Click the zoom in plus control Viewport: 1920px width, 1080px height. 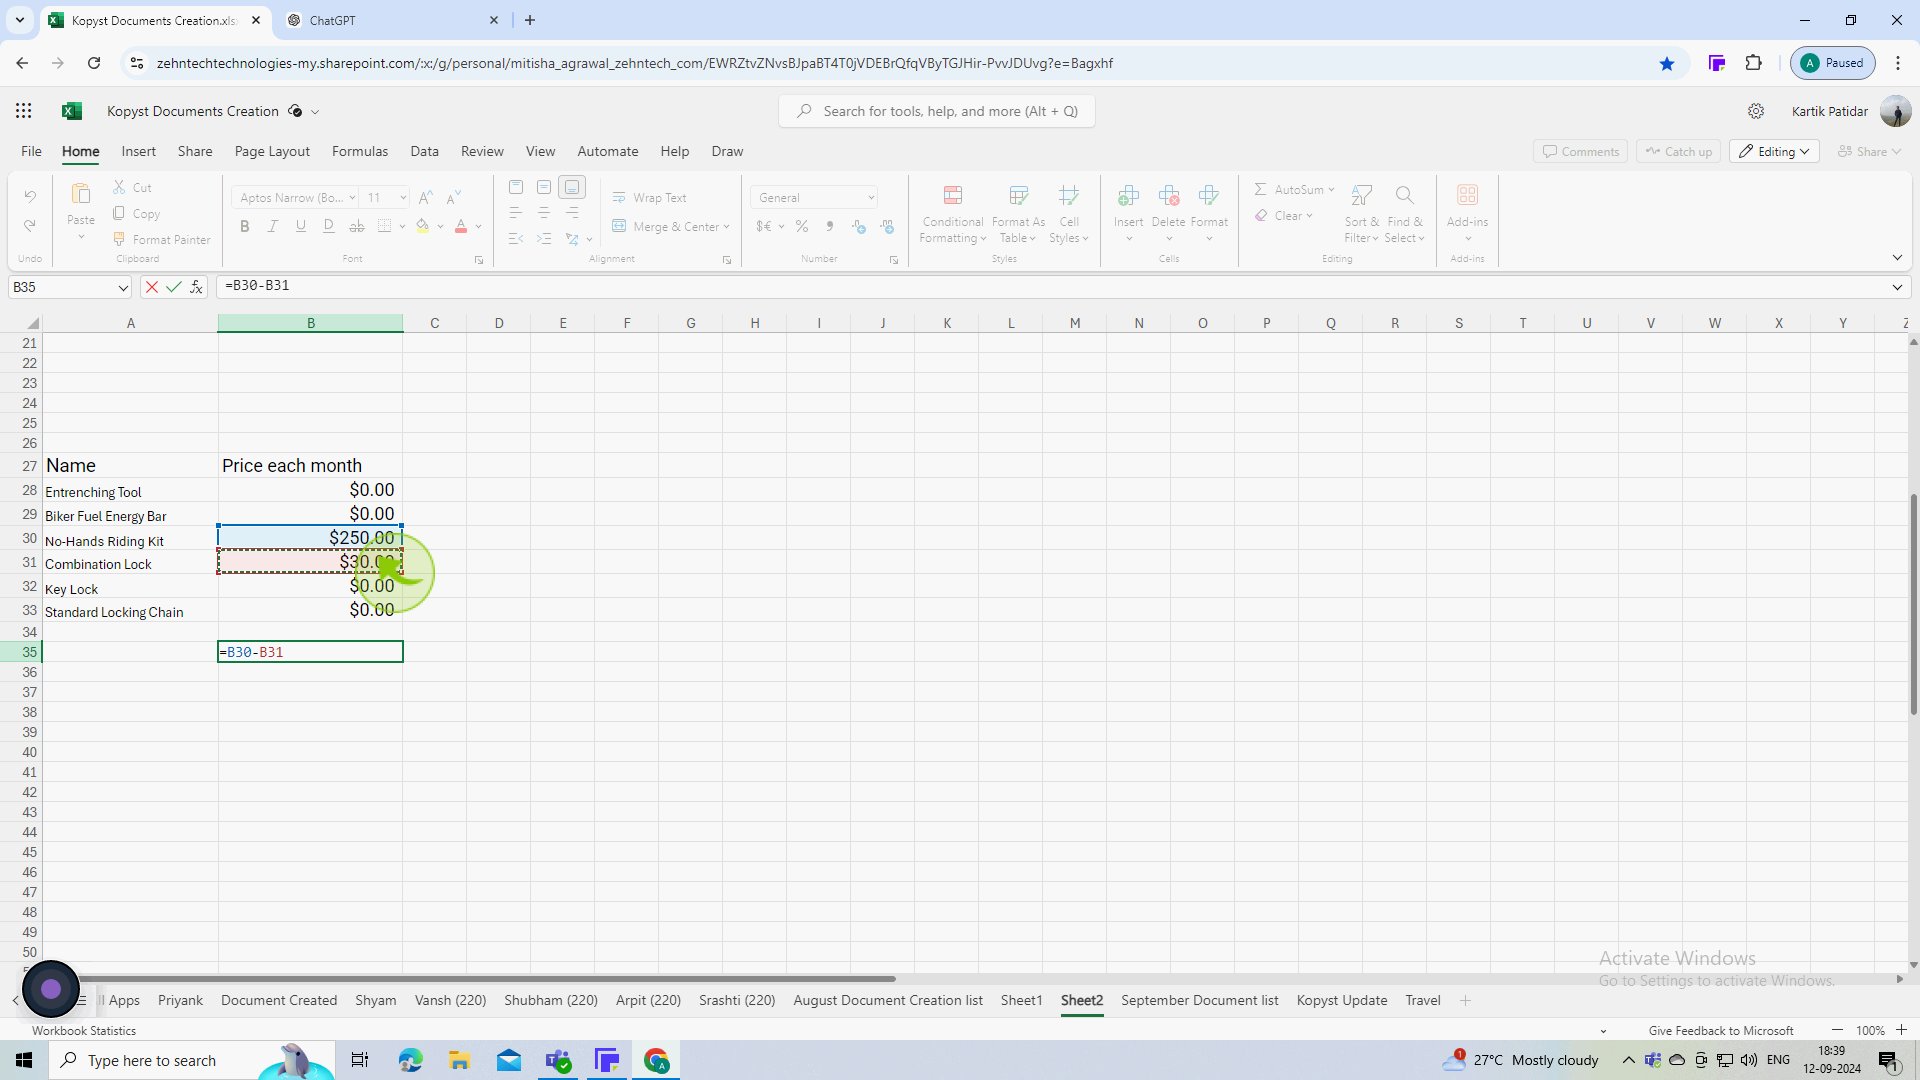coord(1901,1030)
